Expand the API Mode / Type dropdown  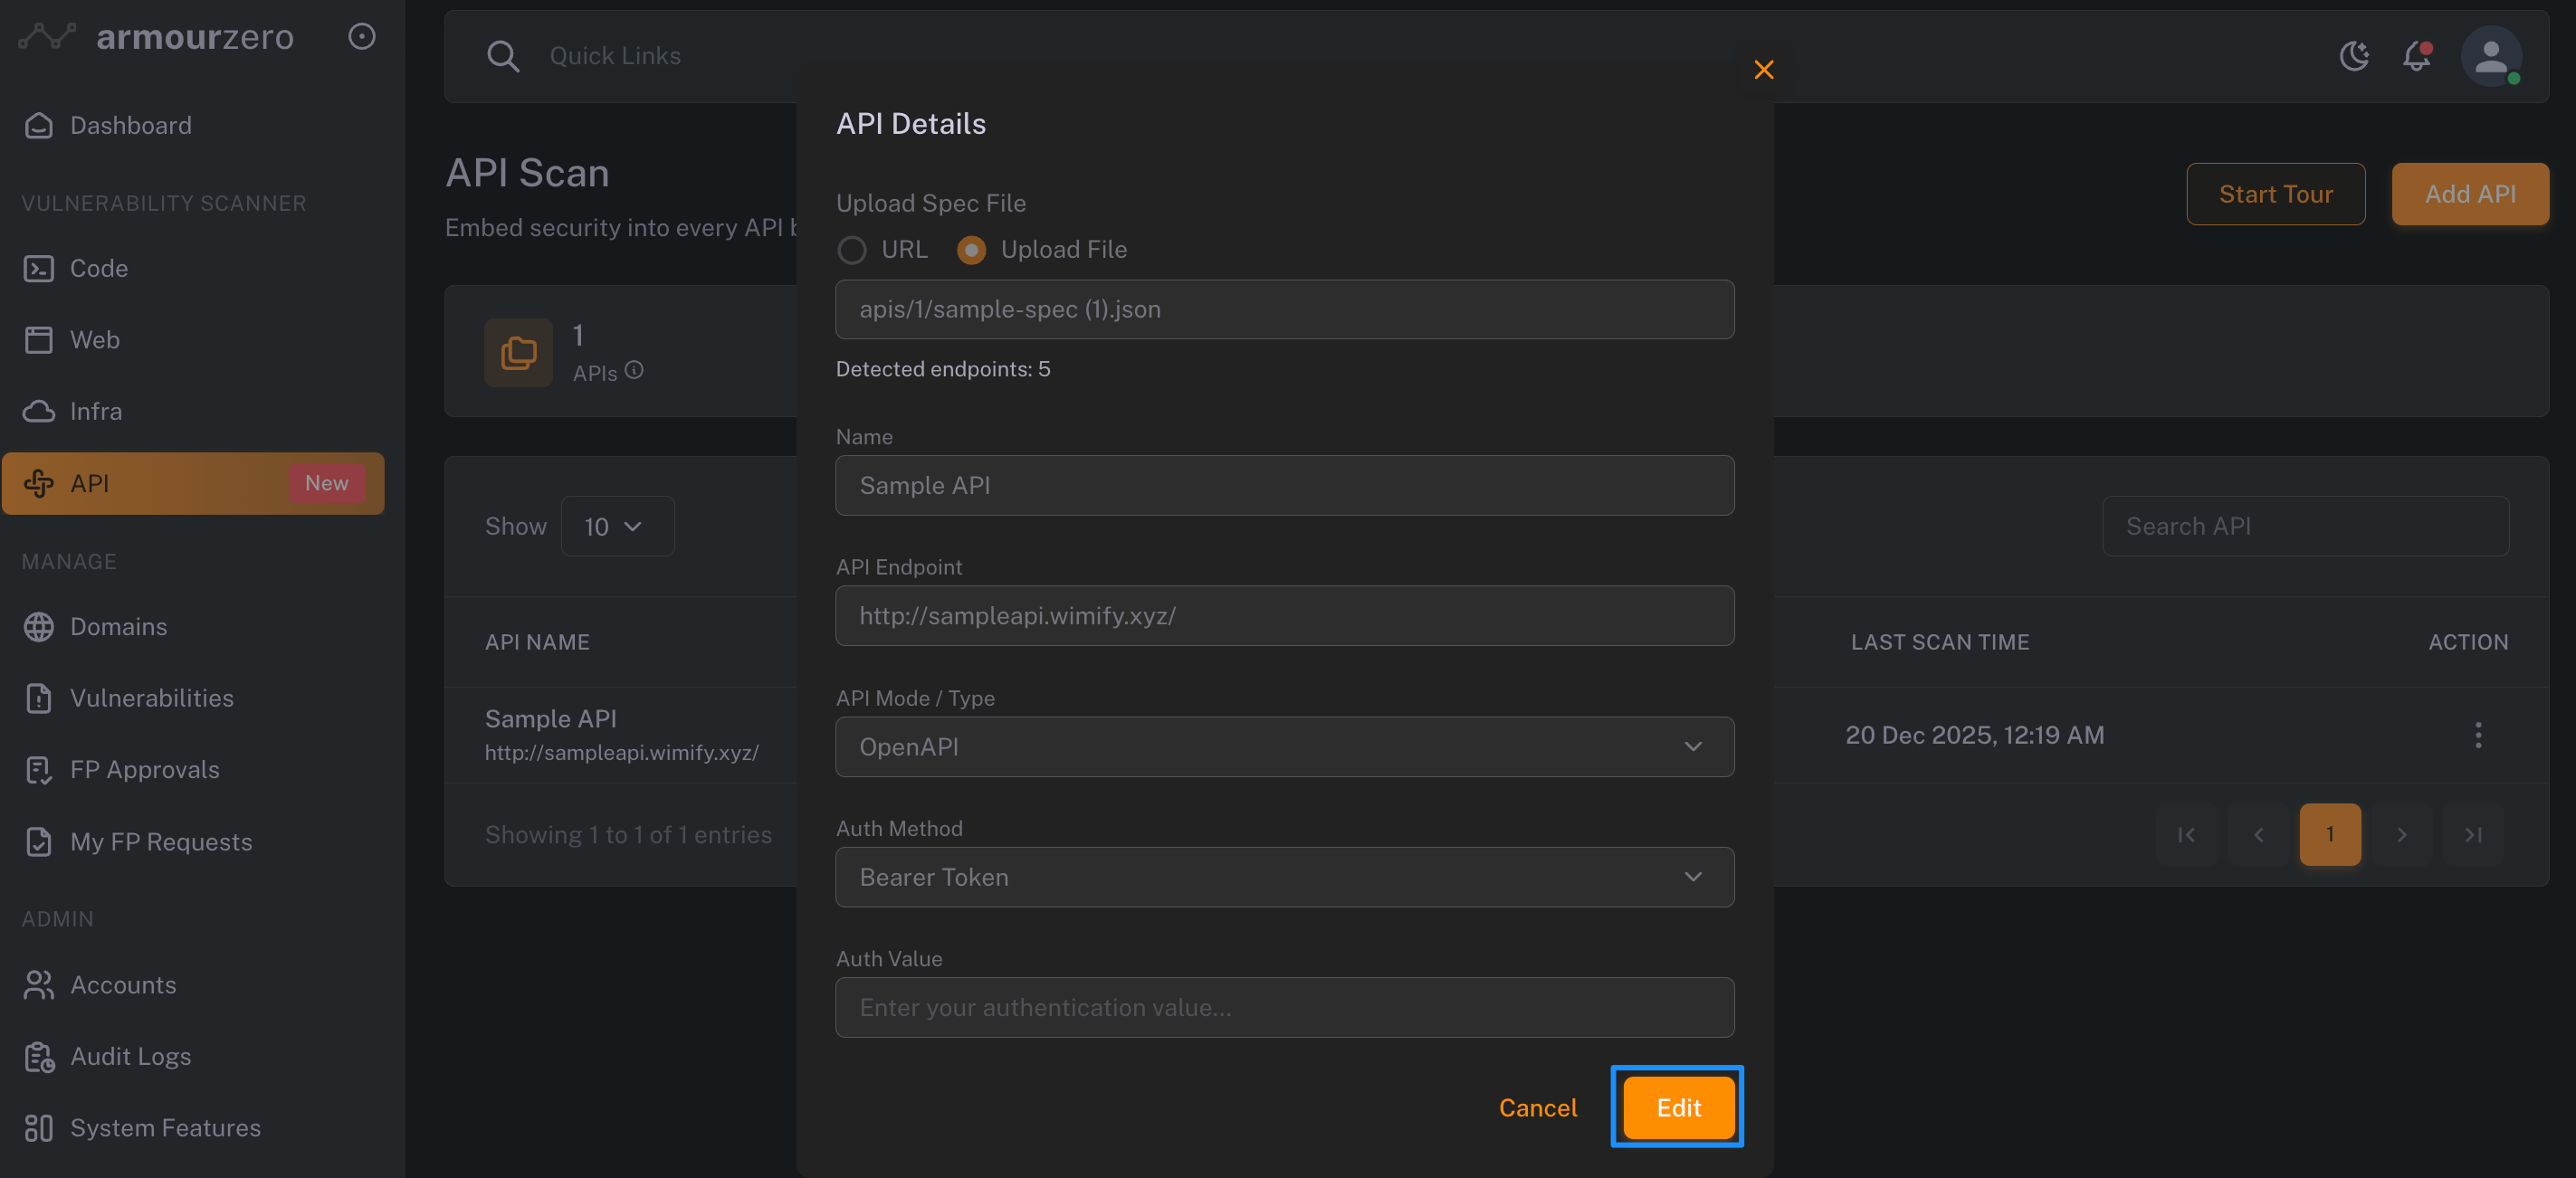[1284, 747]
